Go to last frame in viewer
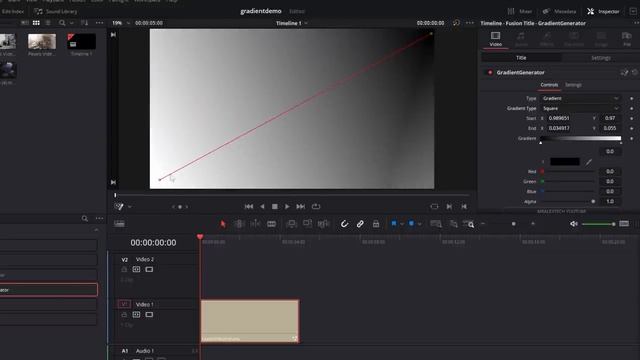This screenshot has width=640, height=360. [301, 207]
